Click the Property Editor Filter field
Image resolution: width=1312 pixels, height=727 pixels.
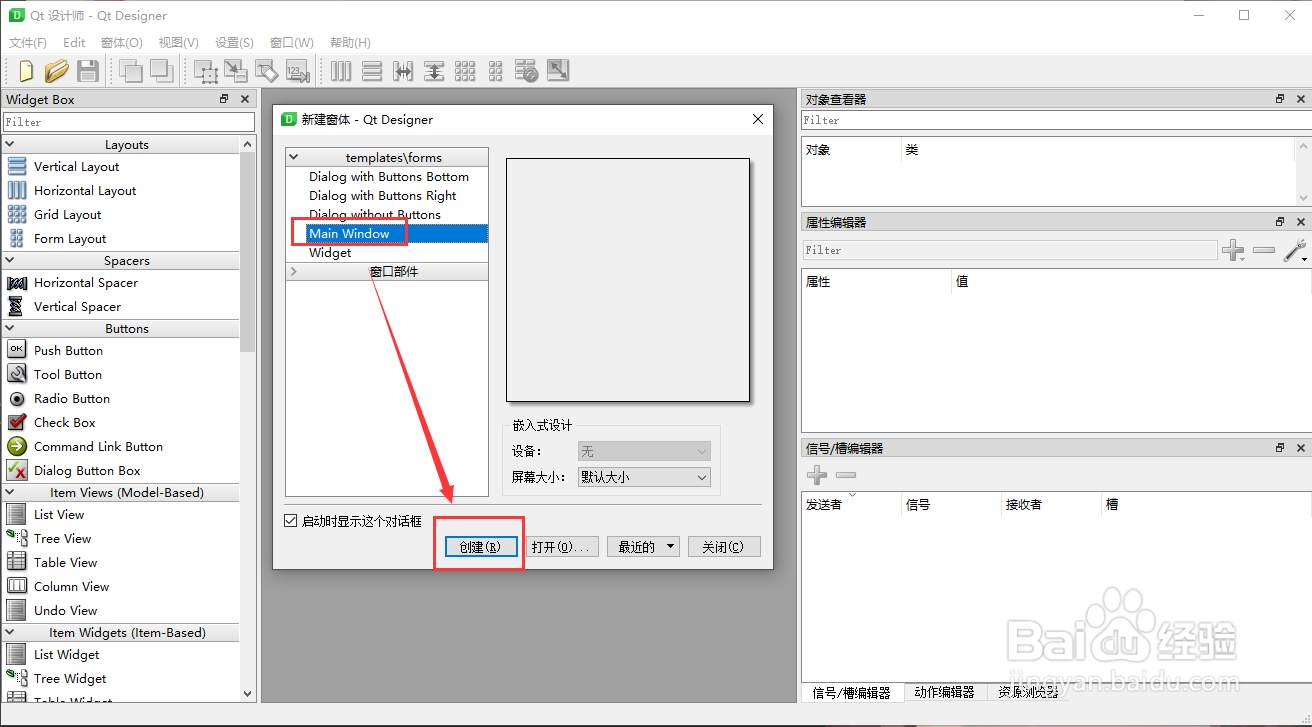[x=1010, y=250]
